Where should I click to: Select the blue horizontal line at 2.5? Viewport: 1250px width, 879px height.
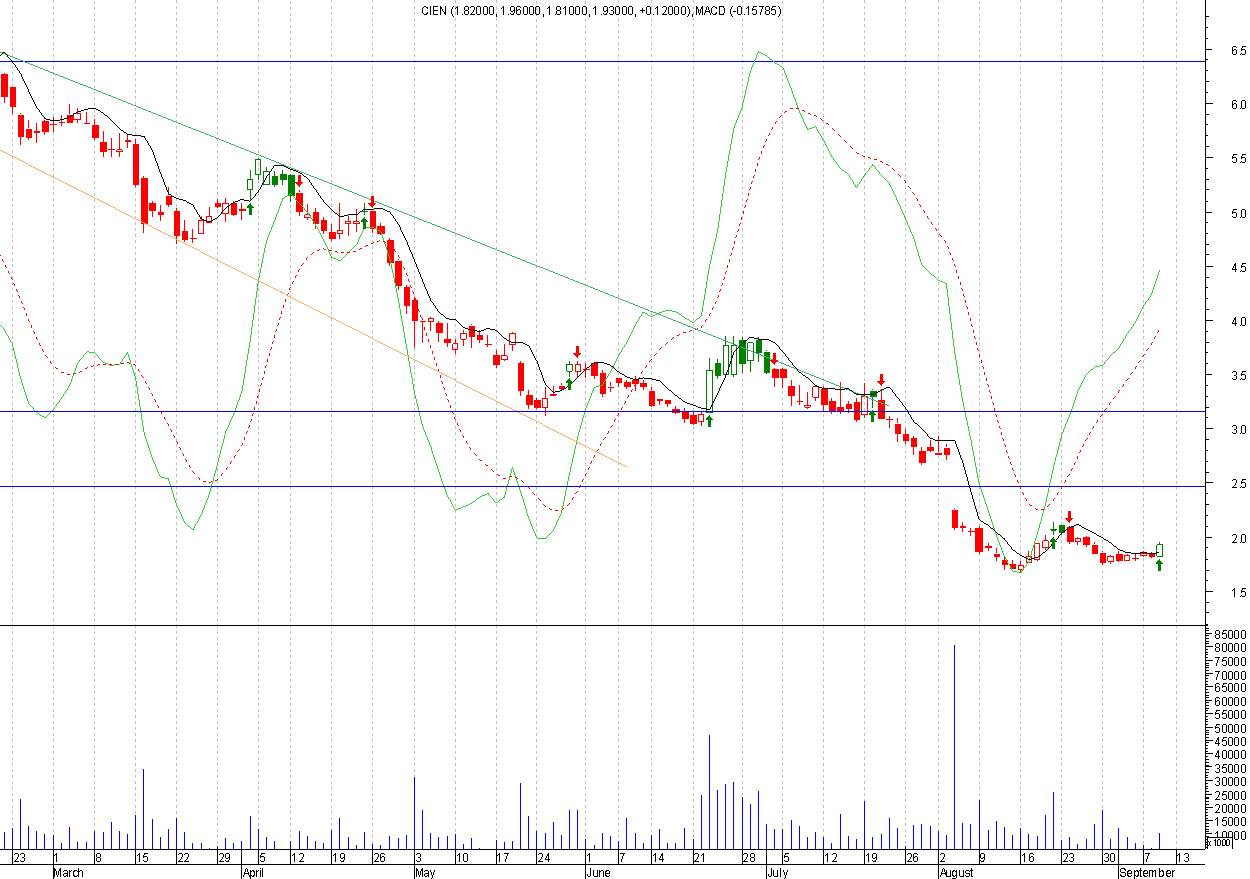tap(600, 487)
